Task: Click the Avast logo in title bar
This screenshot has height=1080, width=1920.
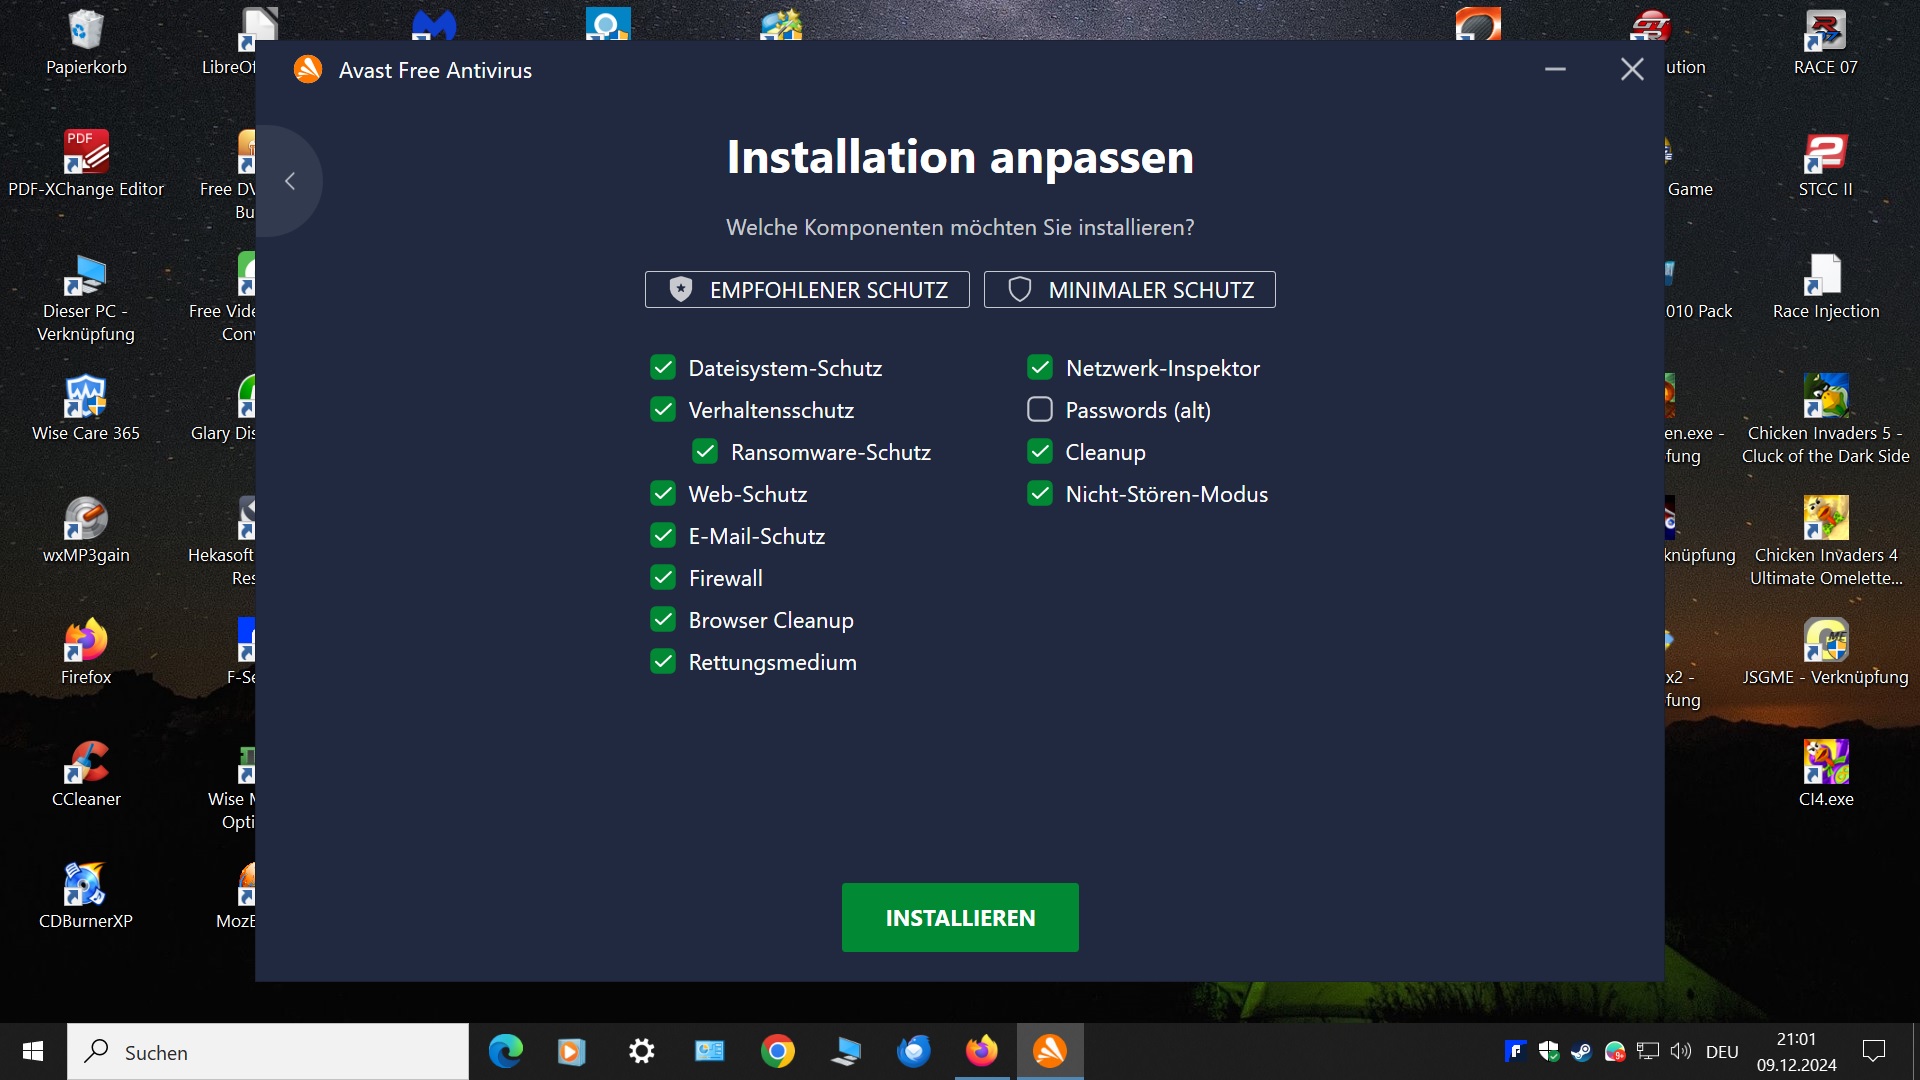Action: coord(308,70)
